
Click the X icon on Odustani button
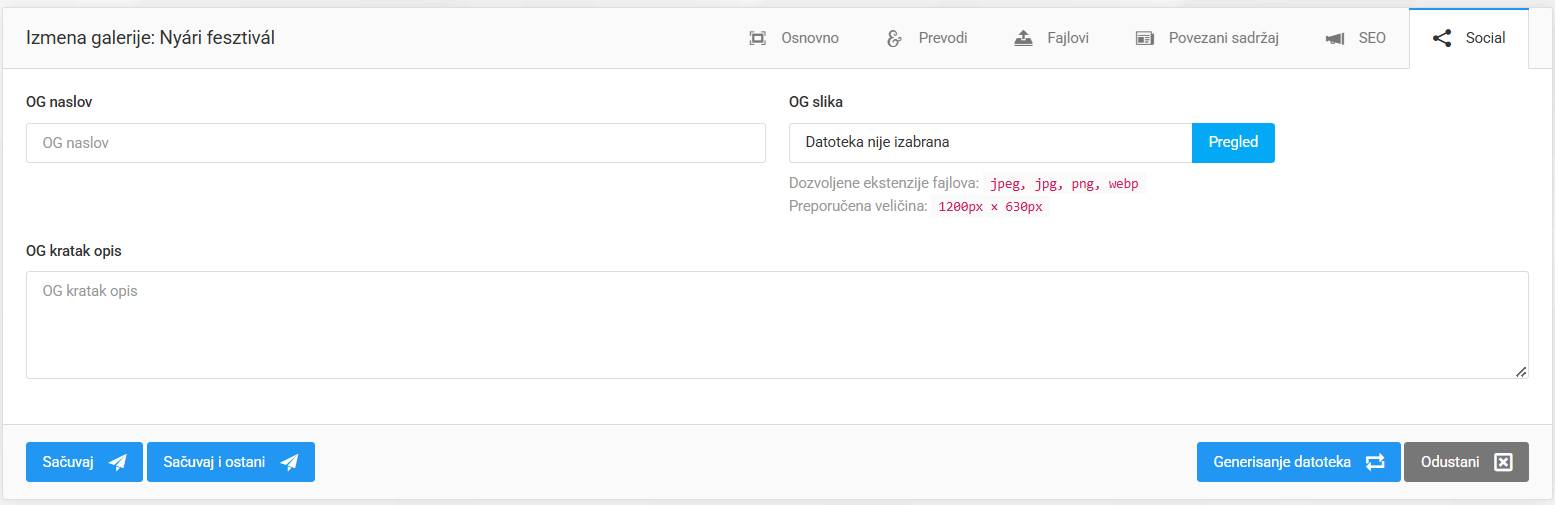coord(1503,462)
